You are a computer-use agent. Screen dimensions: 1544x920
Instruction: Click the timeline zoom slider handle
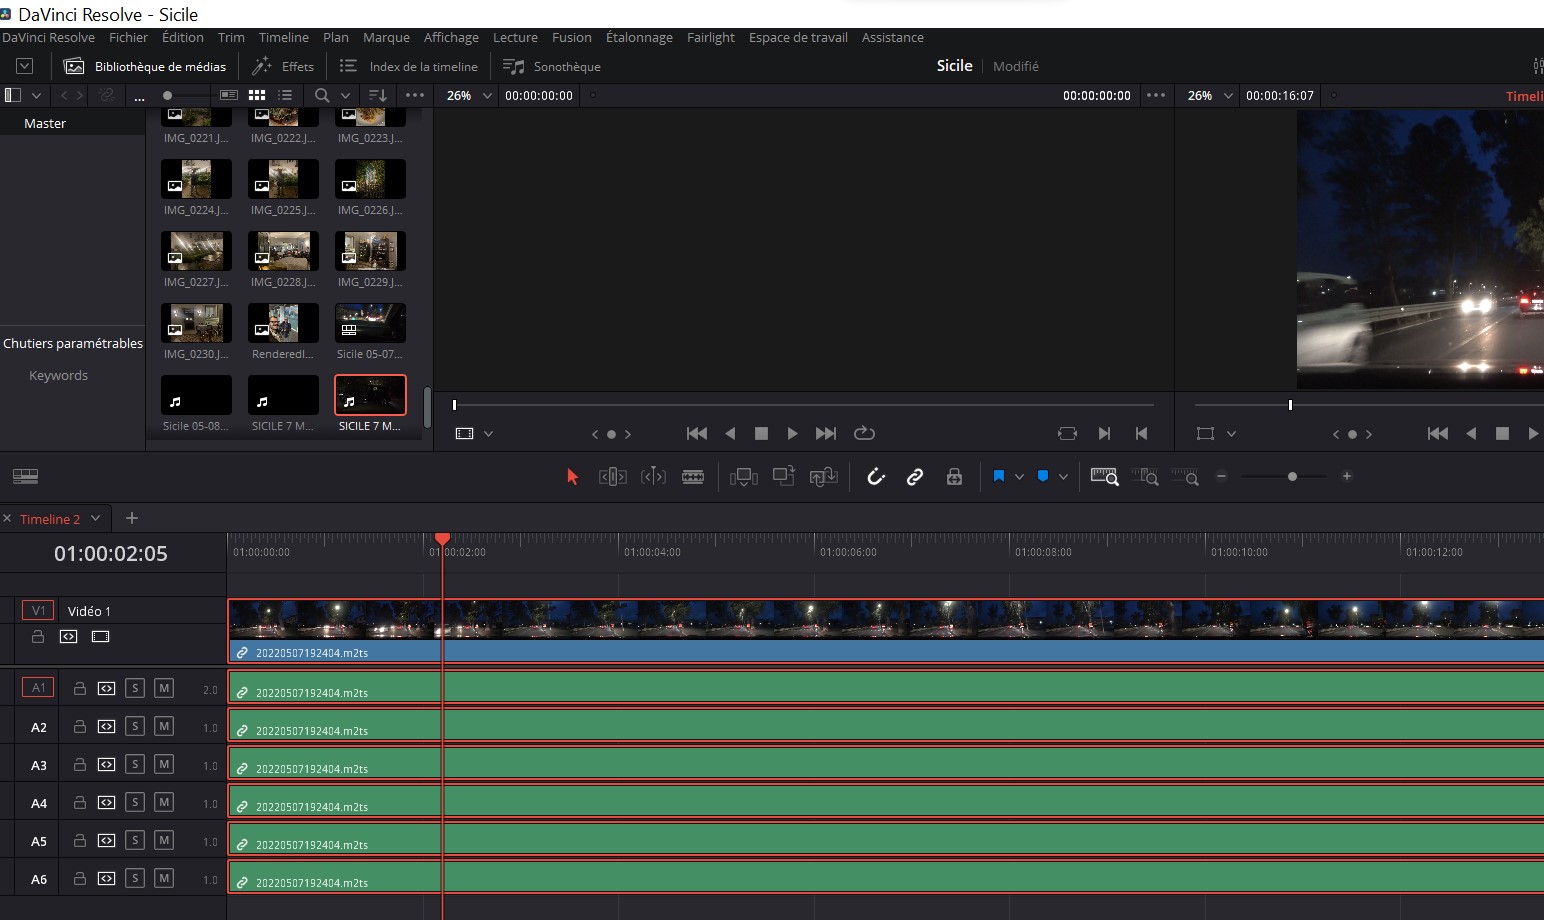click(x=1292, y=477)
